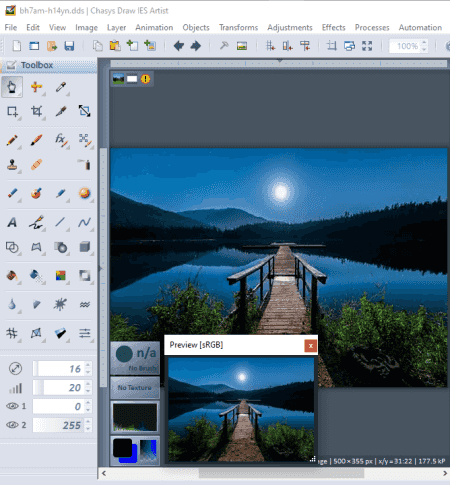Image resolution: width=450 pixels, height=485 pixels.
Task: Click the Toolbox collapse arrow on edge
Action: [x=100, y=269]
